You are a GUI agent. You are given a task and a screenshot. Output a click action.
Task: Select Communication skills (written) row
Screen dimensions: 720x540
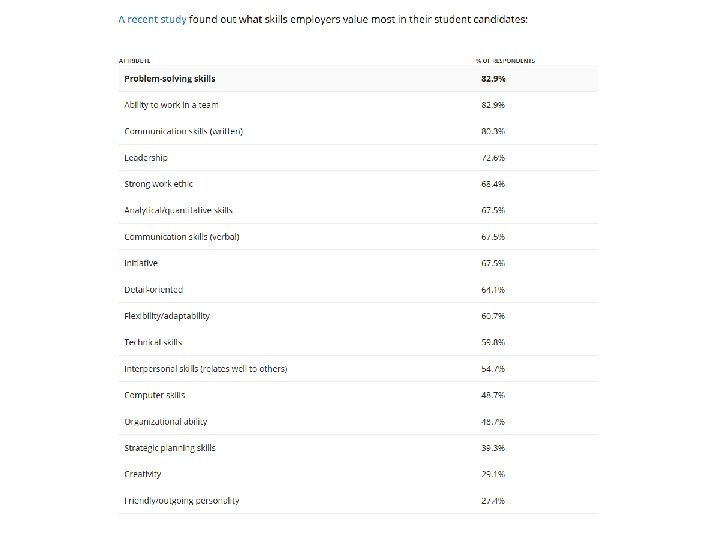click(183, 131)
